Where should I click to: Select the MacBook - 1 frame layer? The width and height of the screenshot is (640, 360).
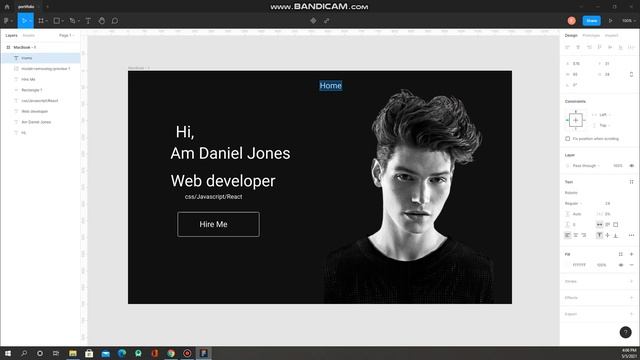(40, 47)
